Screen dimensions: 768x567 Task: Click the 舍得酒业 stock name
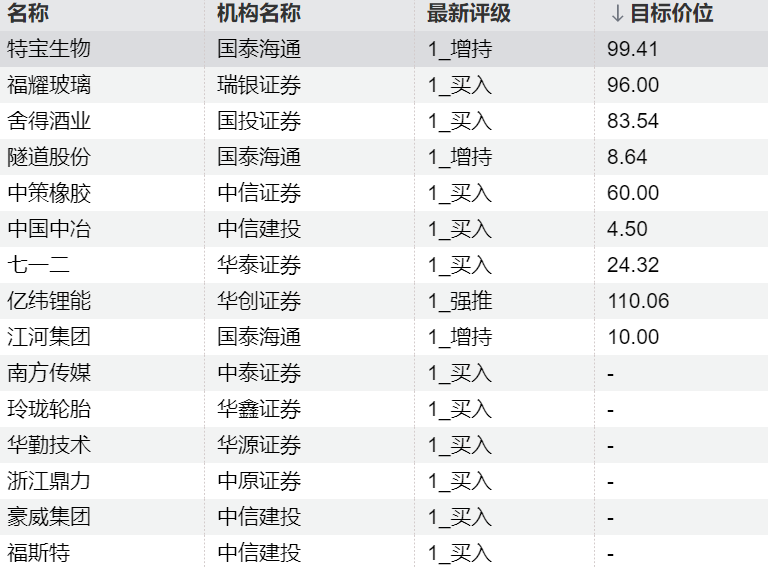(x=49, y=121)
